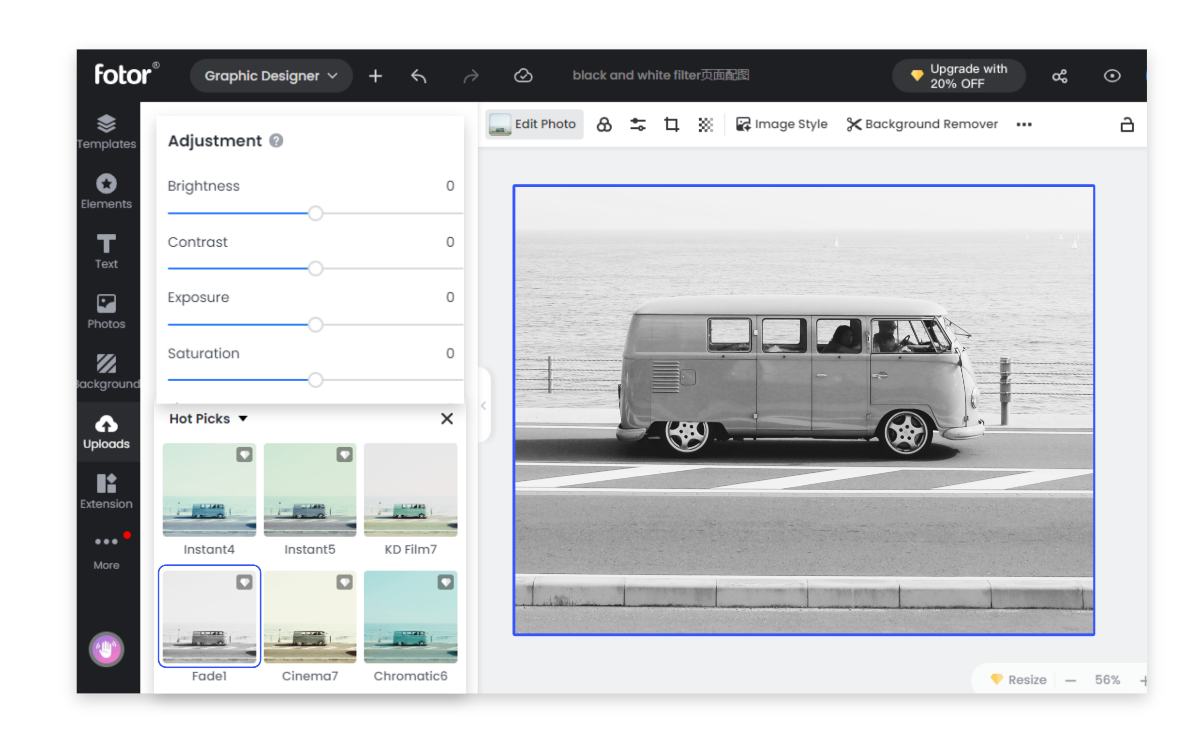Open the Graphic Designer dropdown

(x=271, y=76)
